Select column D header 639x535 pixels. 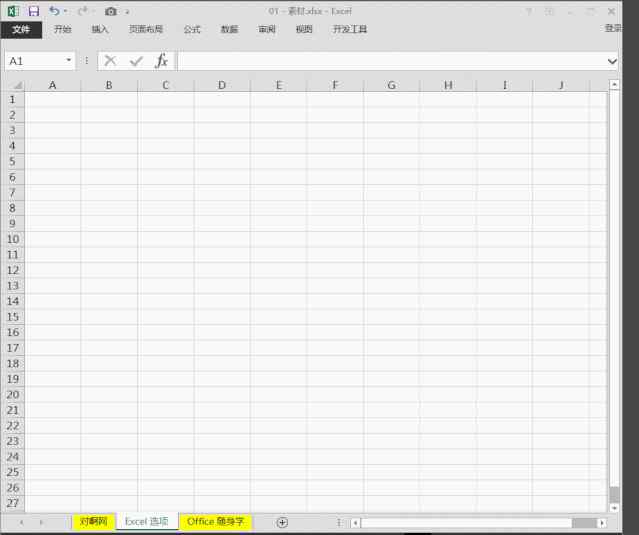click(222, 85)
